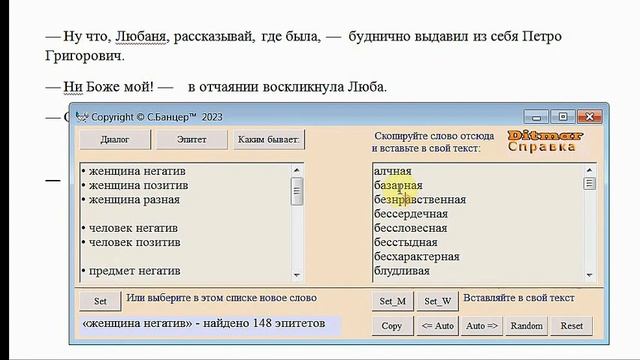Image resolution: width=640 pixels, height=360 pixels.
Task: Click the app icon in the title bar
Action: [82, 117]
